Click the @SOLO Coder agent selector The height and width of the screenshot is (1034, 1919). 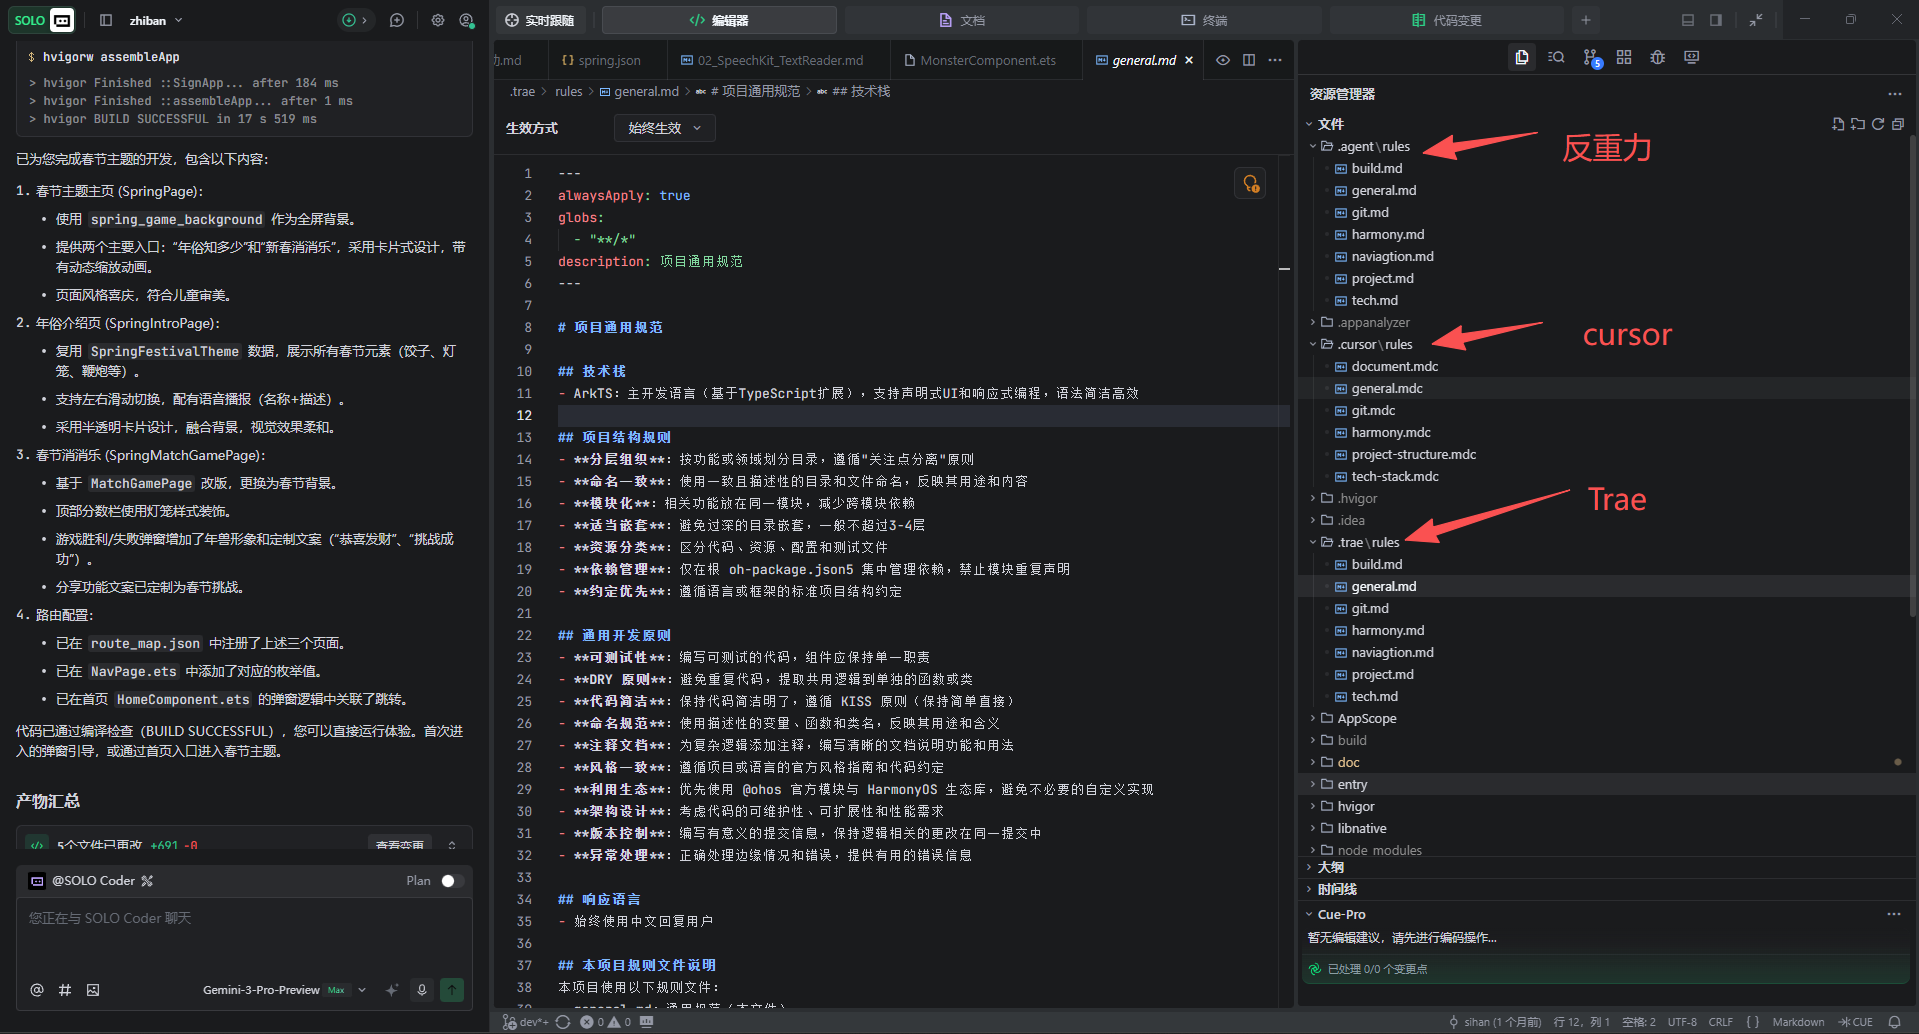point(92,881)
